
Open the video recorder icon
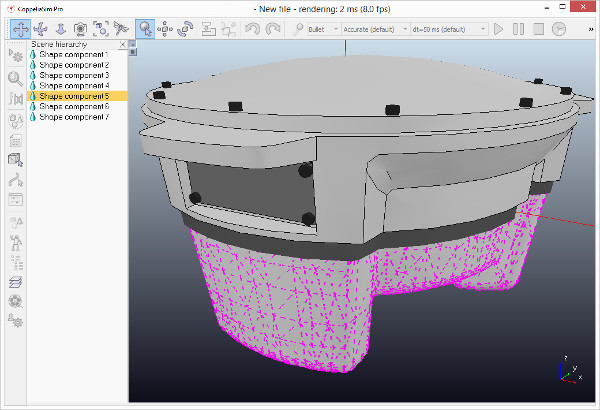click(16, 301)
